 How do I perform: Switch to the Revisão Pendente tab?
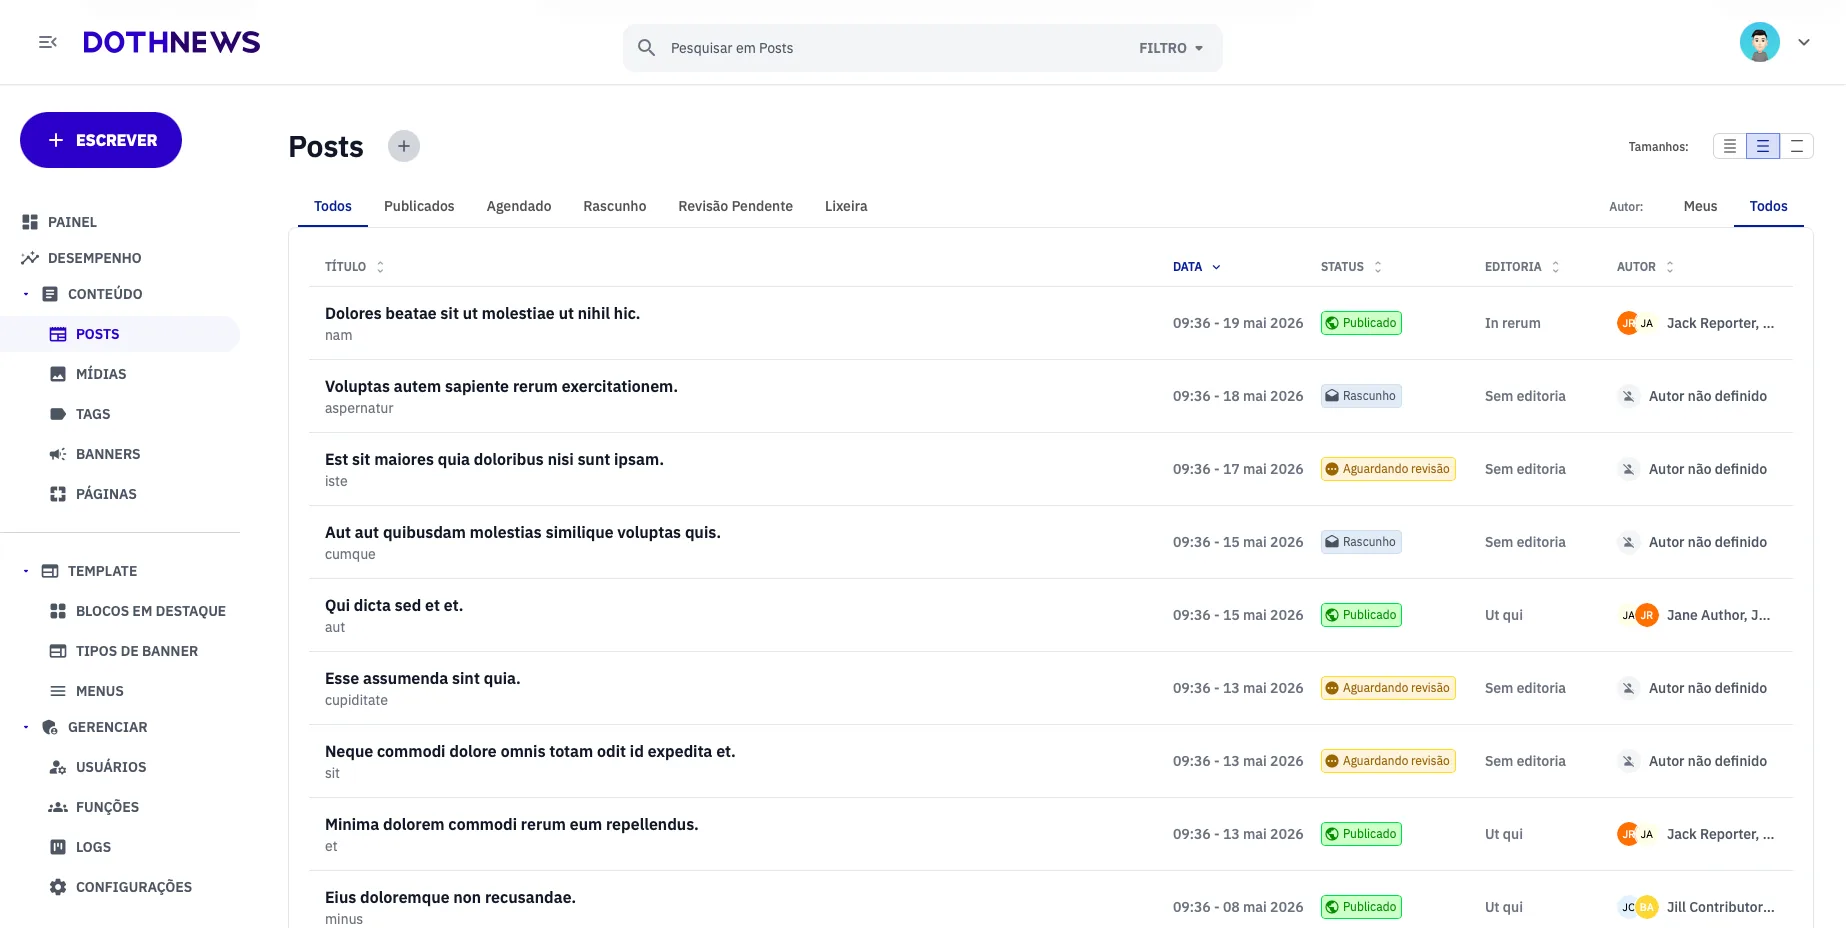[x=735, y=206]
